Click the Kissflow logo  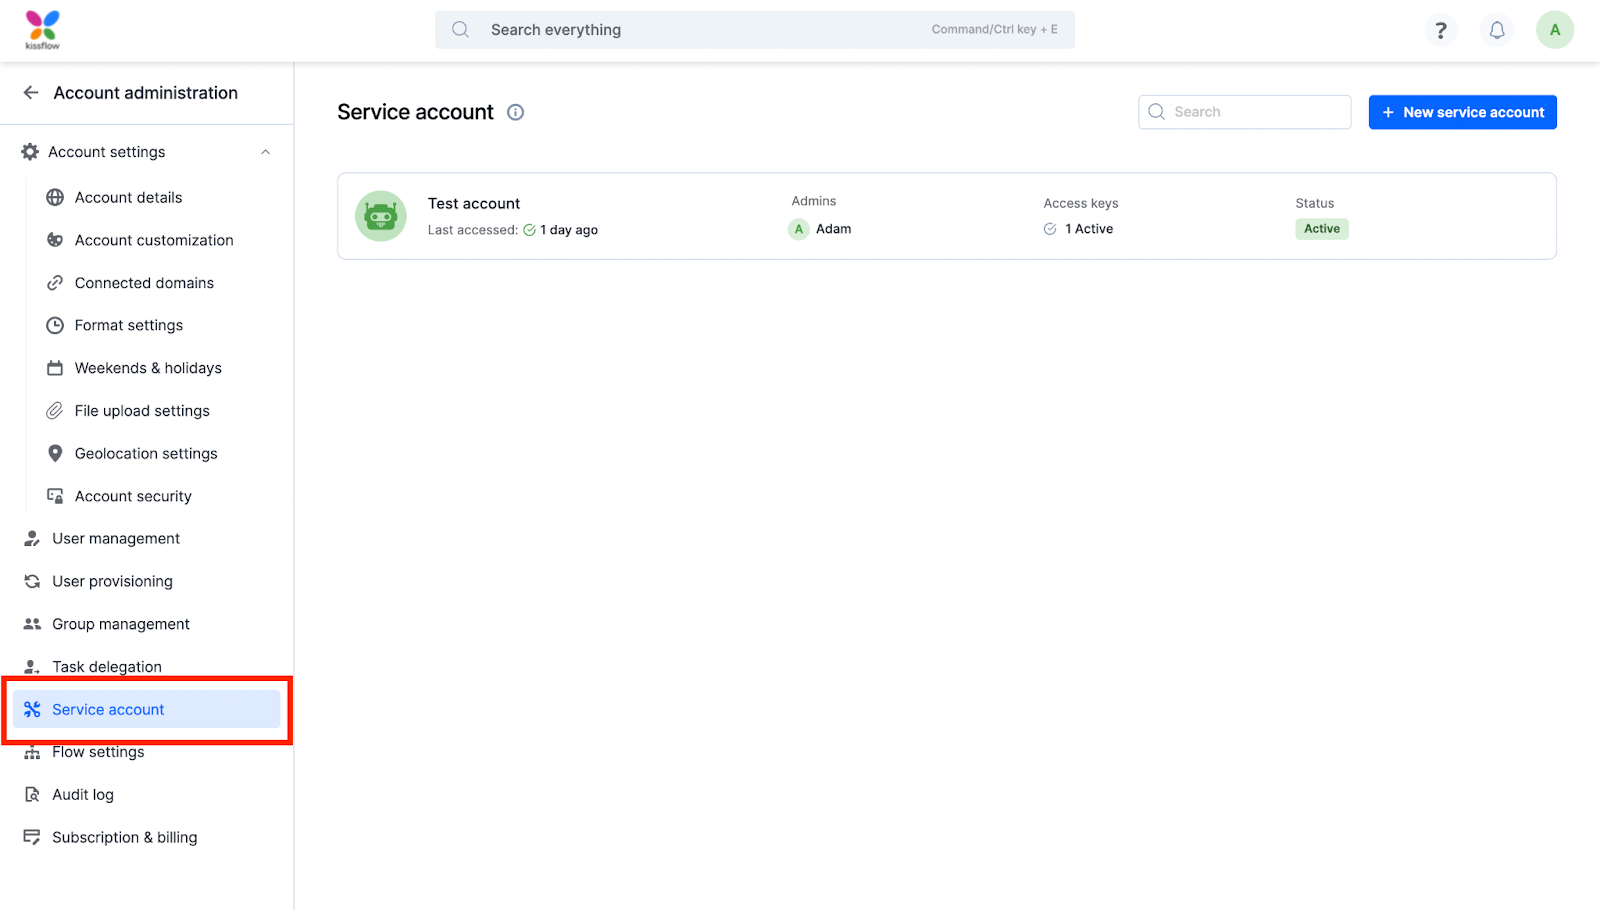click(42, 30)
